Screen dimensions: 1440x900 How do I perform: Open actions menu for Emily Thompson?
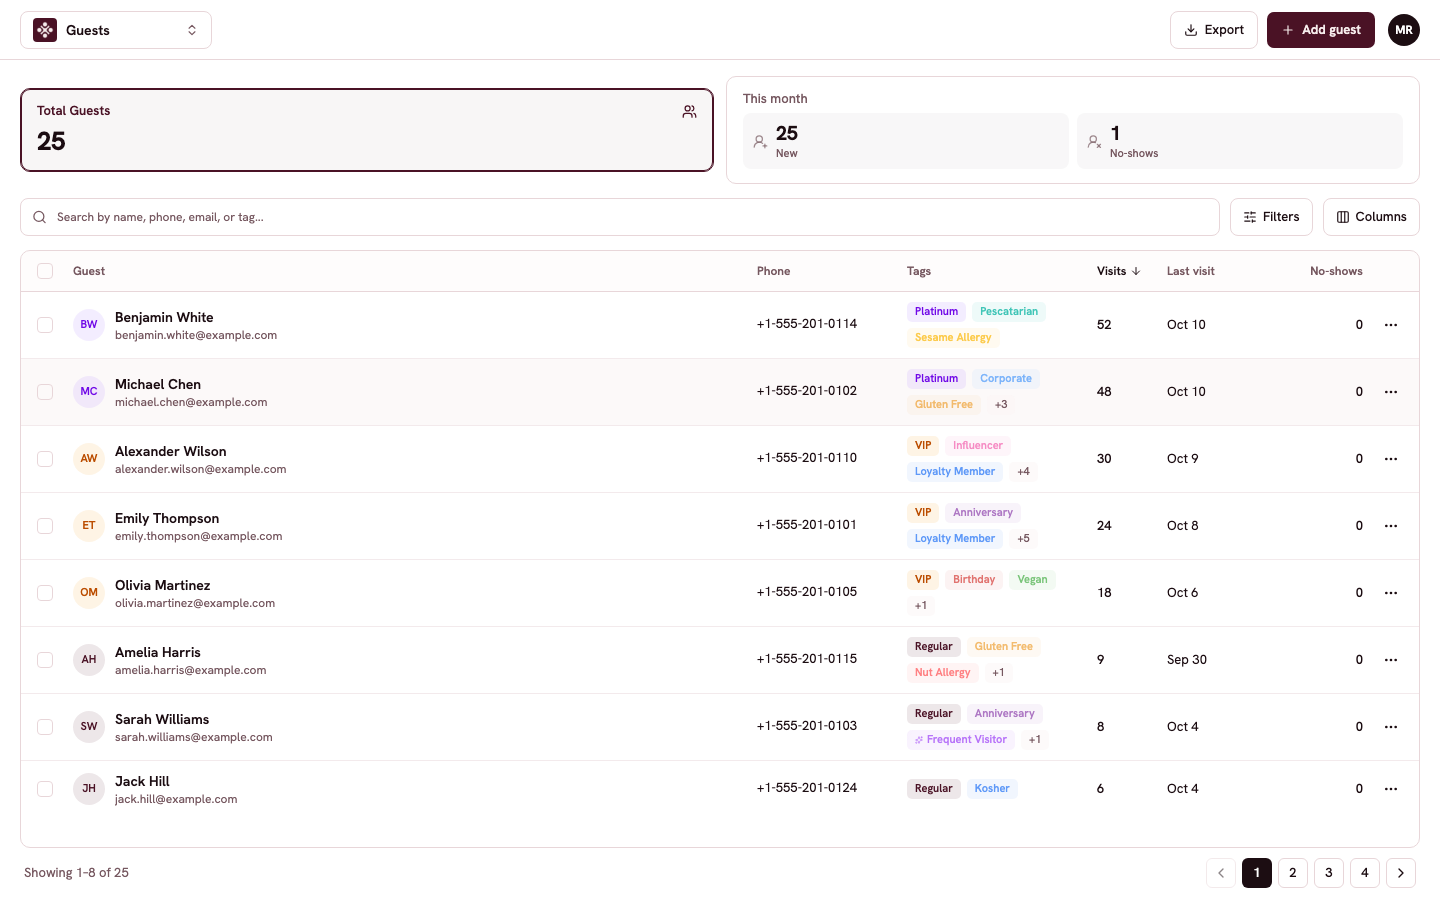coord(1391,526)
